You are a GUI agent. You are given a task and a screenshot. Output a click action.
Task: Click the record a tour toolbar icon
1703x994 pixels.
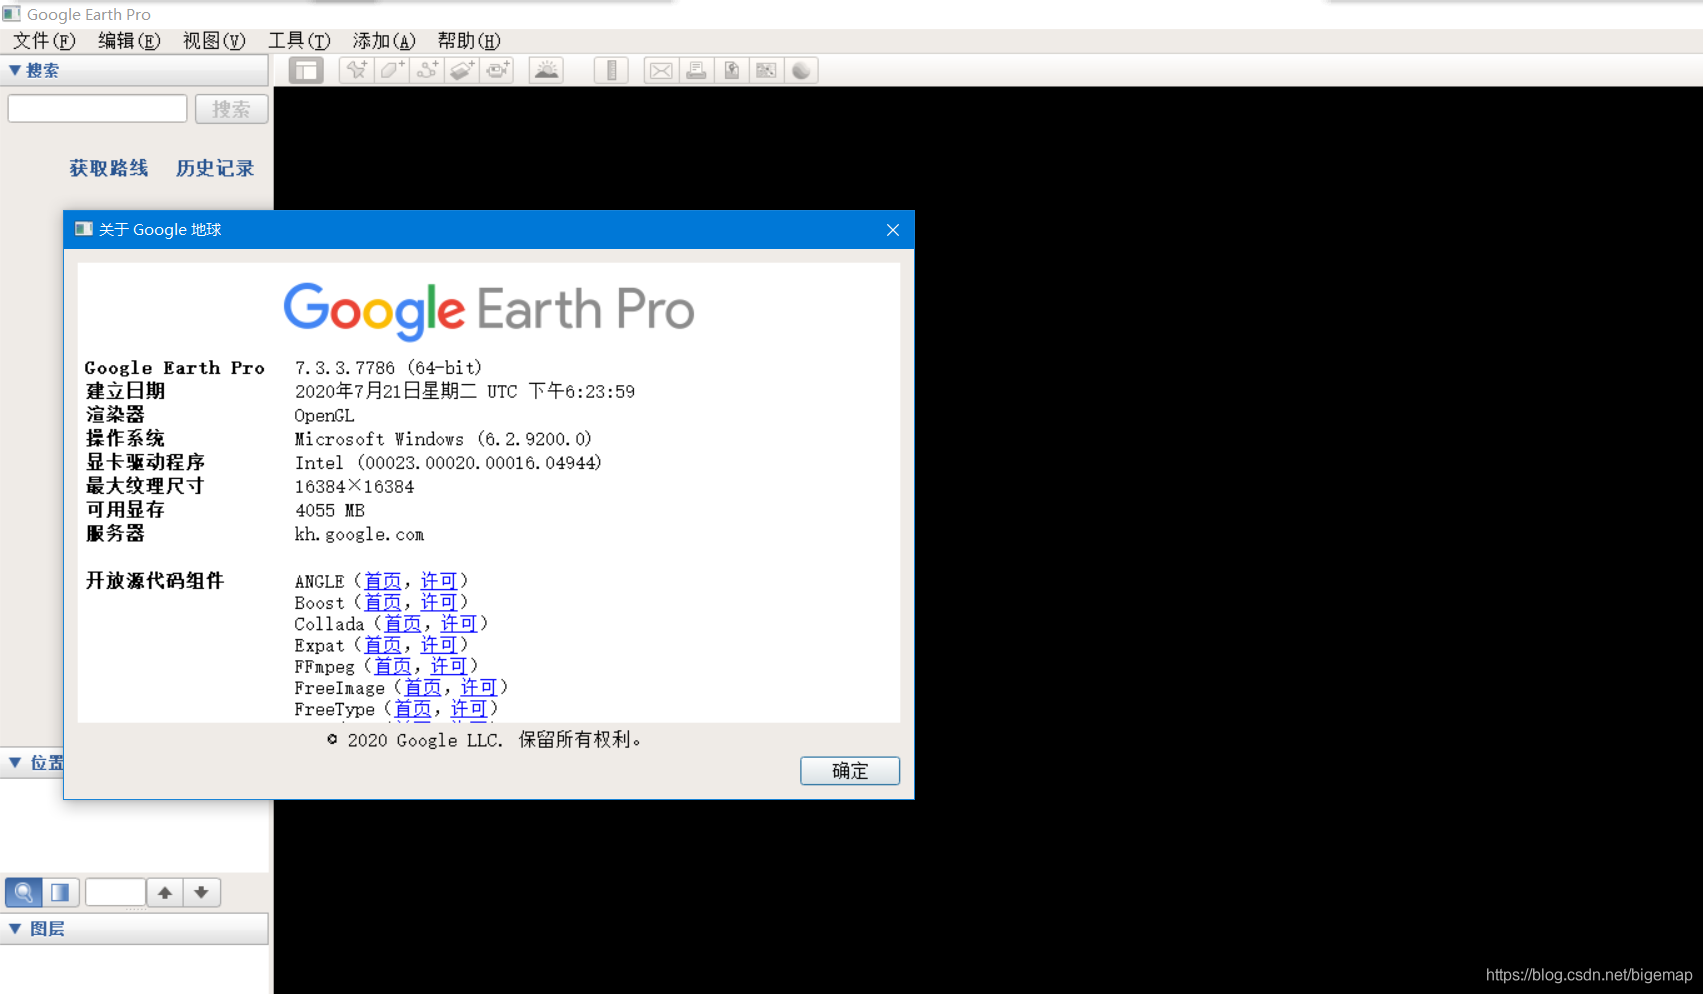[x=497, y=70]
